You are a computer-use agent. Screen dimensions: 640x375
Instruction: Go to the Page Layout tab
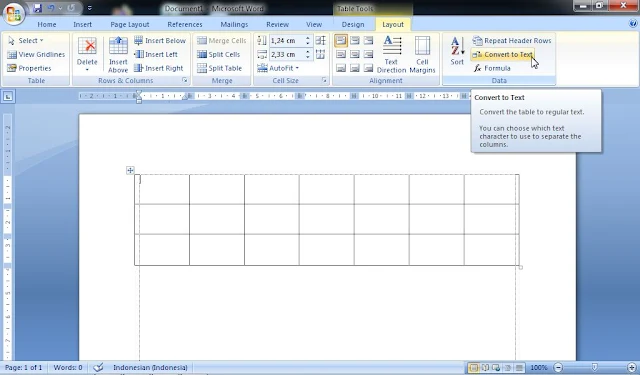click(130, 24)
